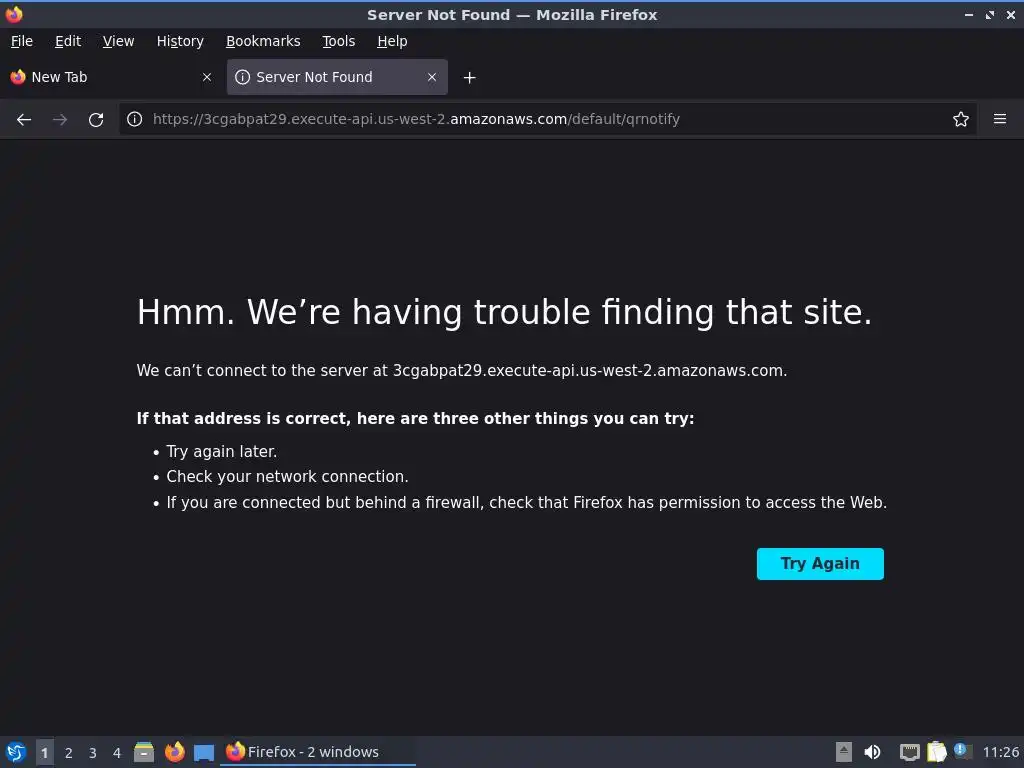Click the 11:26 clock in taskbar

coord(1000,752)
